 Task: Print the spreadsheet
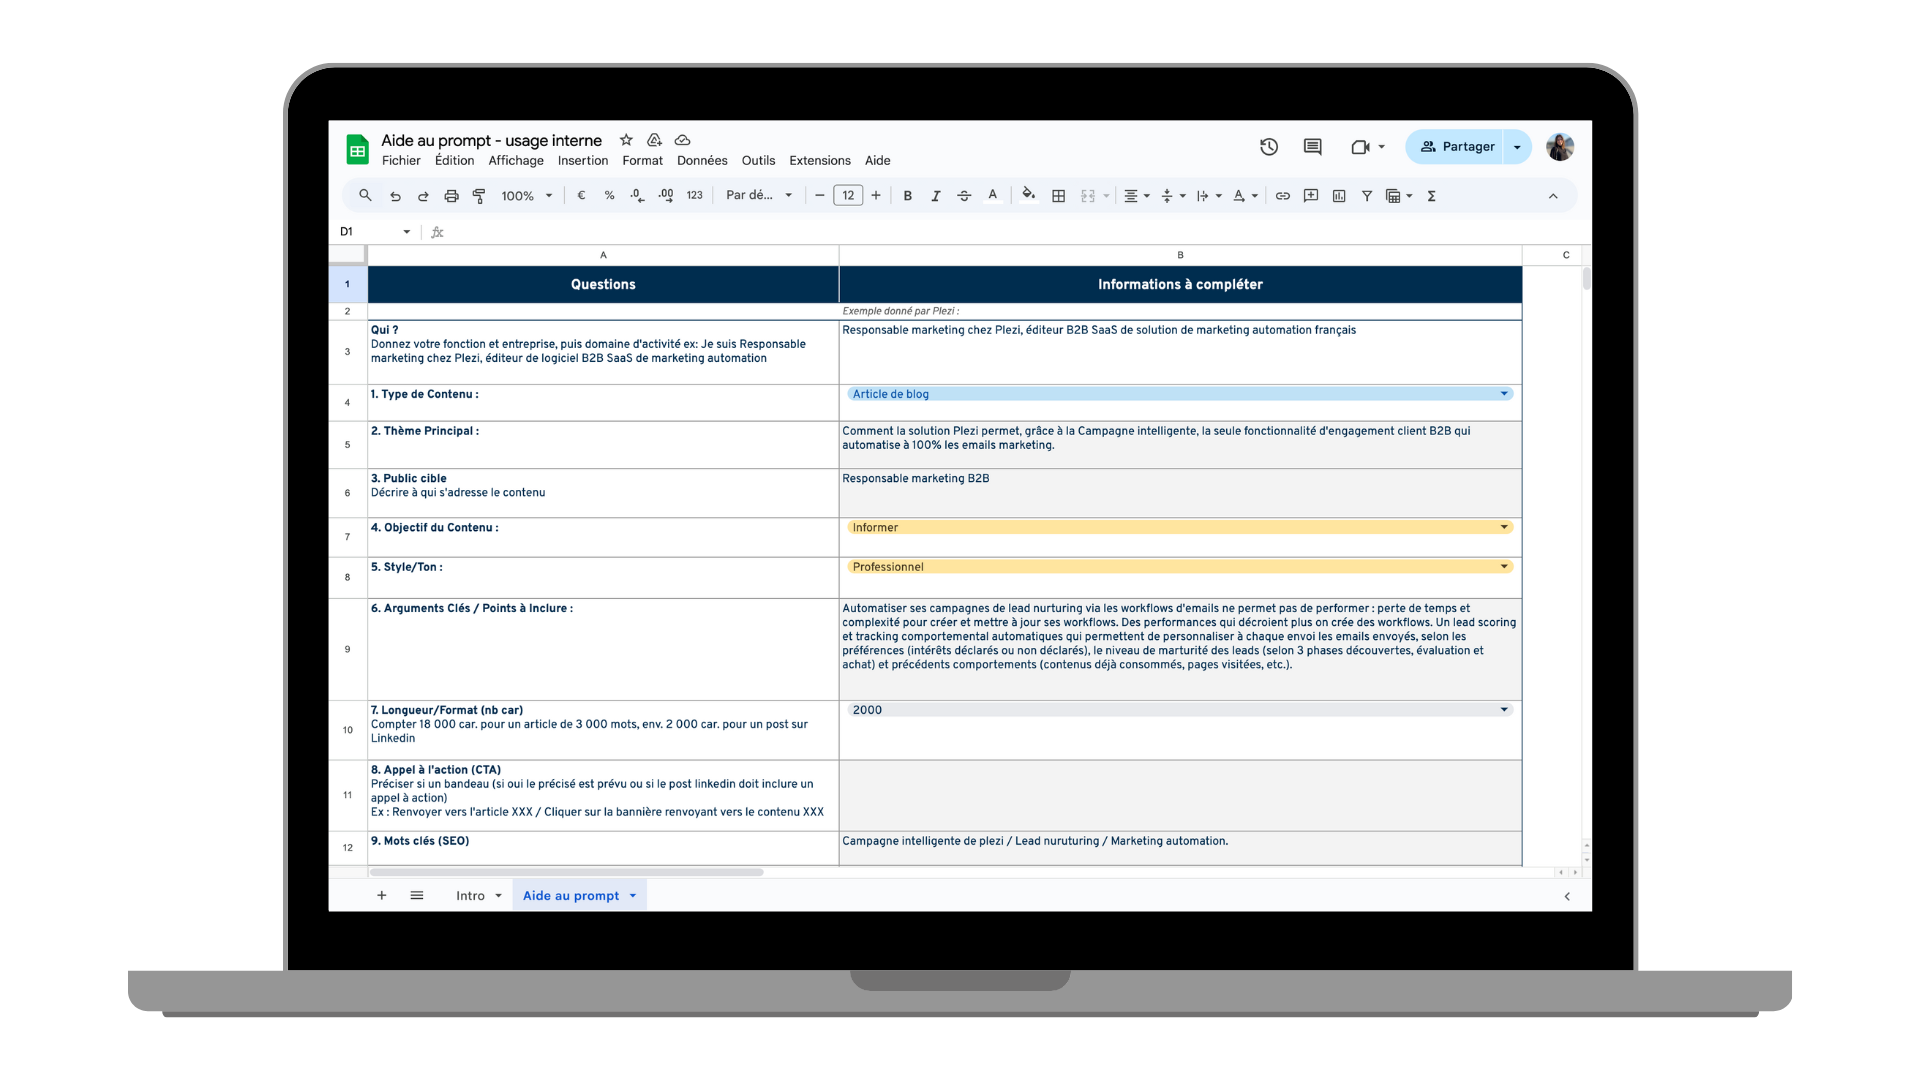[x=451, y=196]
